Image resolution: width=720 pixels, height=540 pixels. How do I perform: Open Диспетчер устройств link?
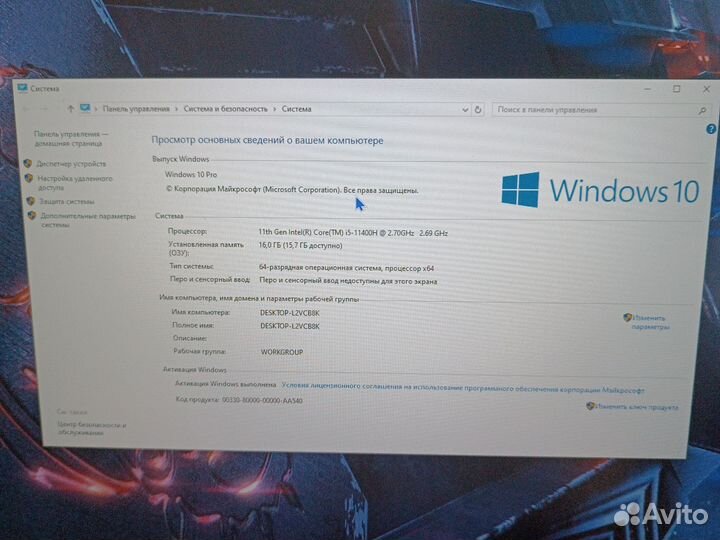[x=71, y=163]
